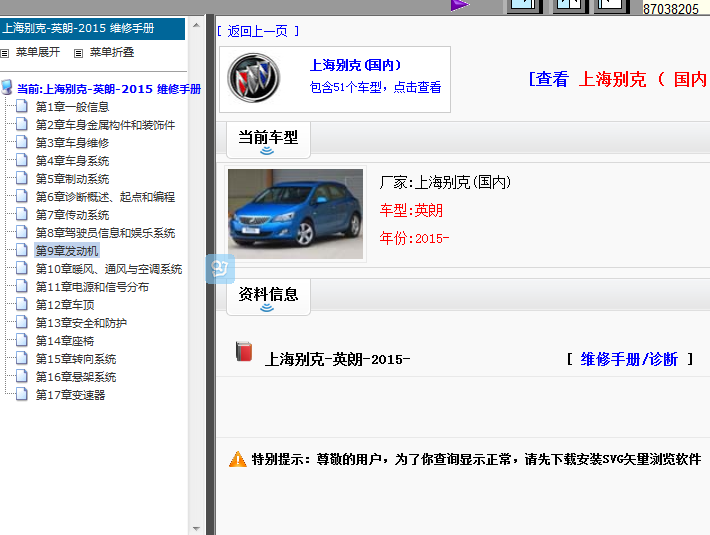
Task: Click the page icon for 第1章一般信息
Action: [x=22, y=106]
